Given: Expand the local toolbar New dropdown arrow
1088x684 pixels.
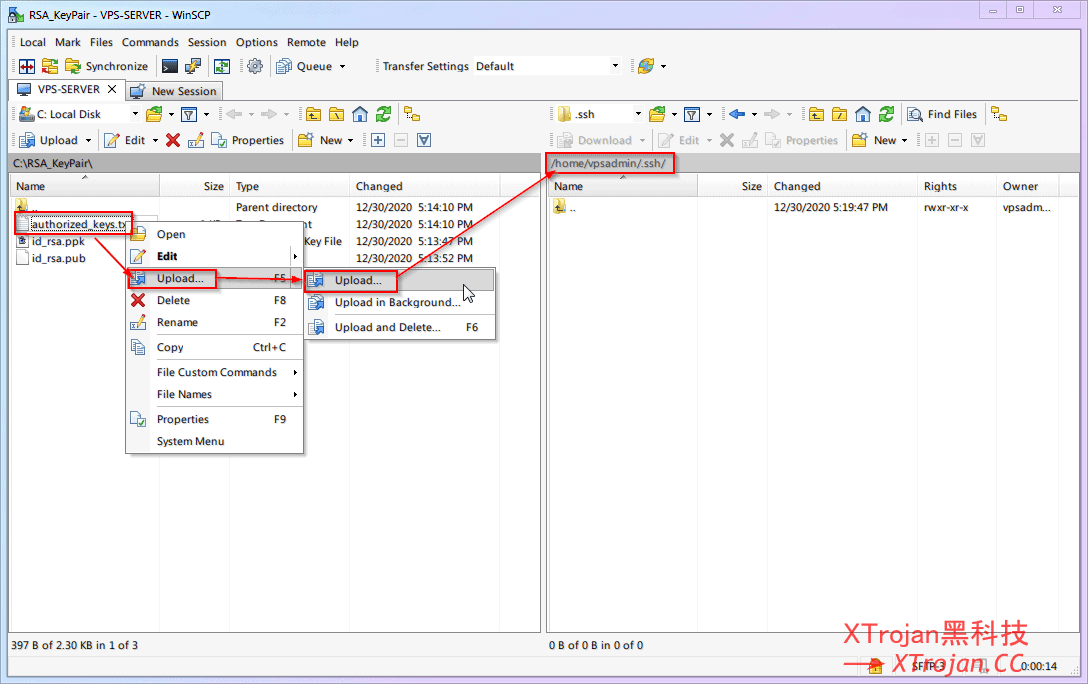Looking at the screenshot, I should [x=350, y=140].
